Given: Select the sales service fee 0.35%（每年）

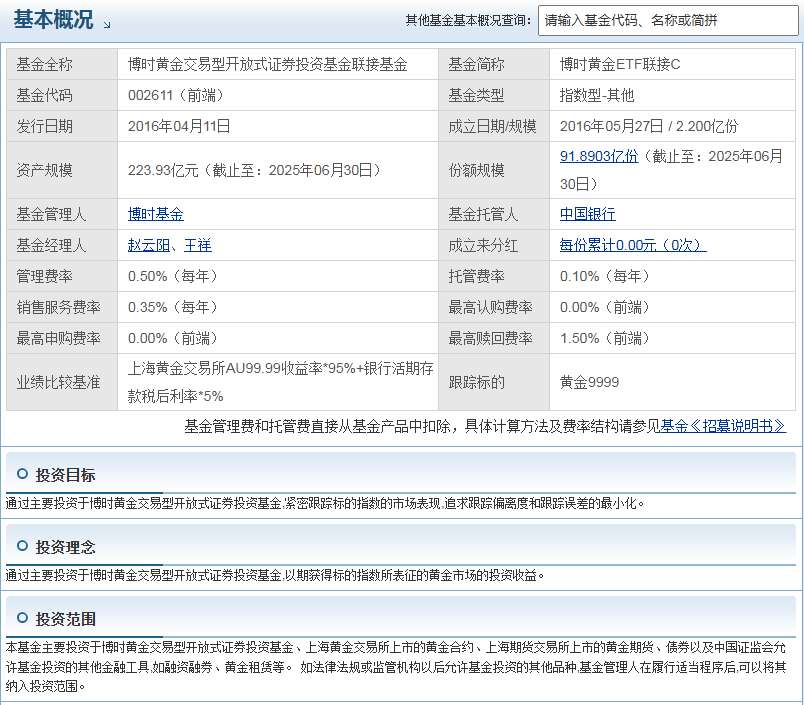Looking at the screenshot, I should pyautogui.click(x=173, y=308).
